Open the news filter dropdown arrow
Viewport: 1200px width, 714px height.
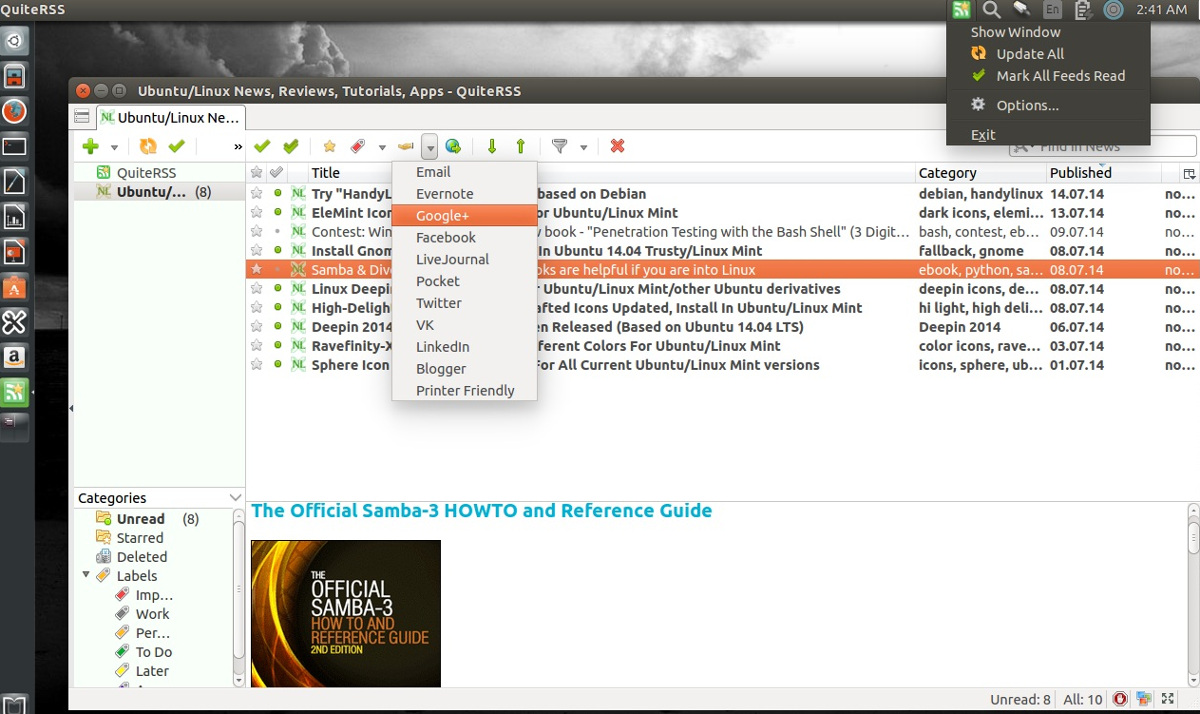click(x=583, y=148)
